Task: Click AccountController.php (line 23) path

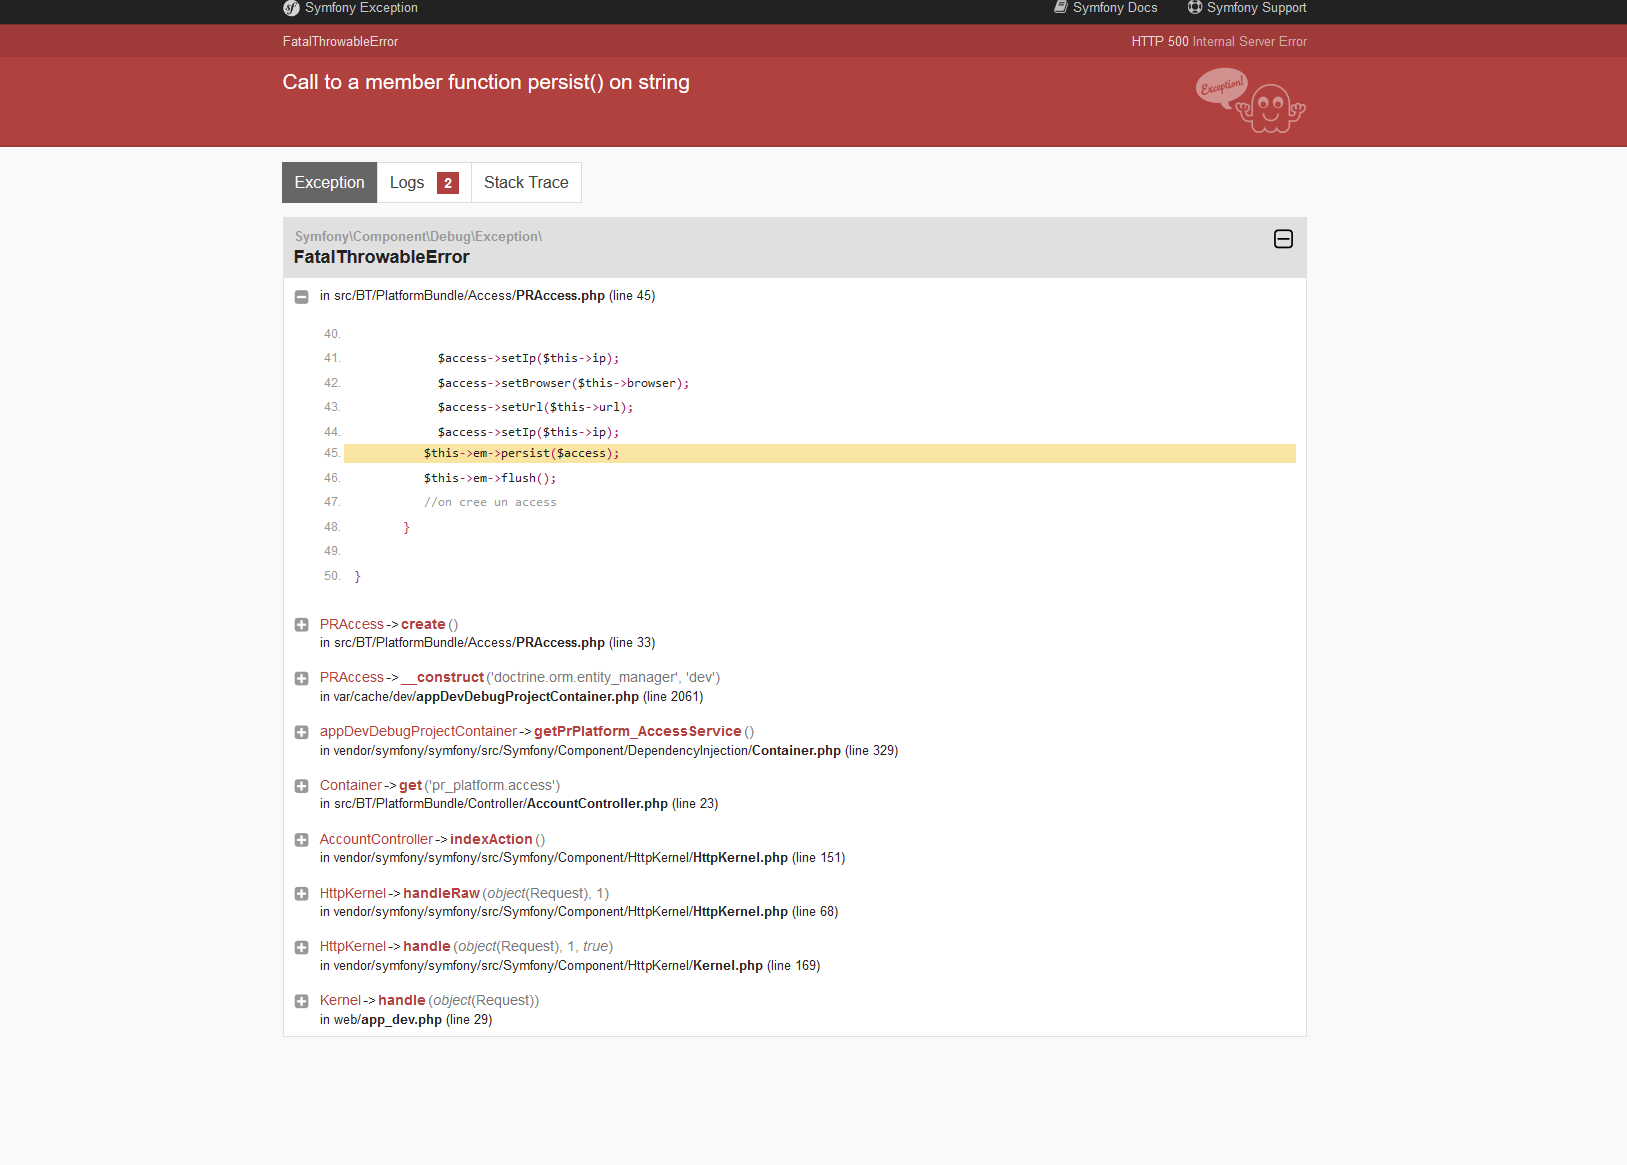Action: point(519,804)
